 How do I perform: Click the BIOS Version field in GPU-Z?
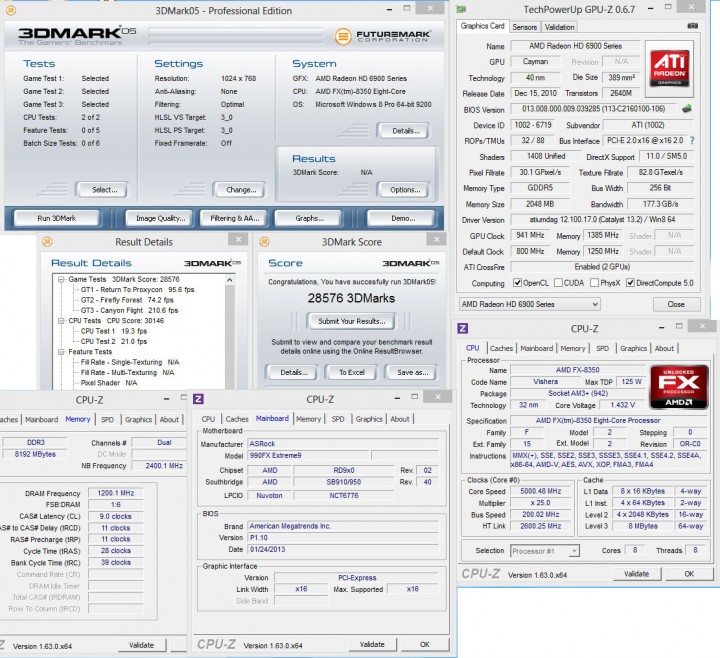click(593, 109)
